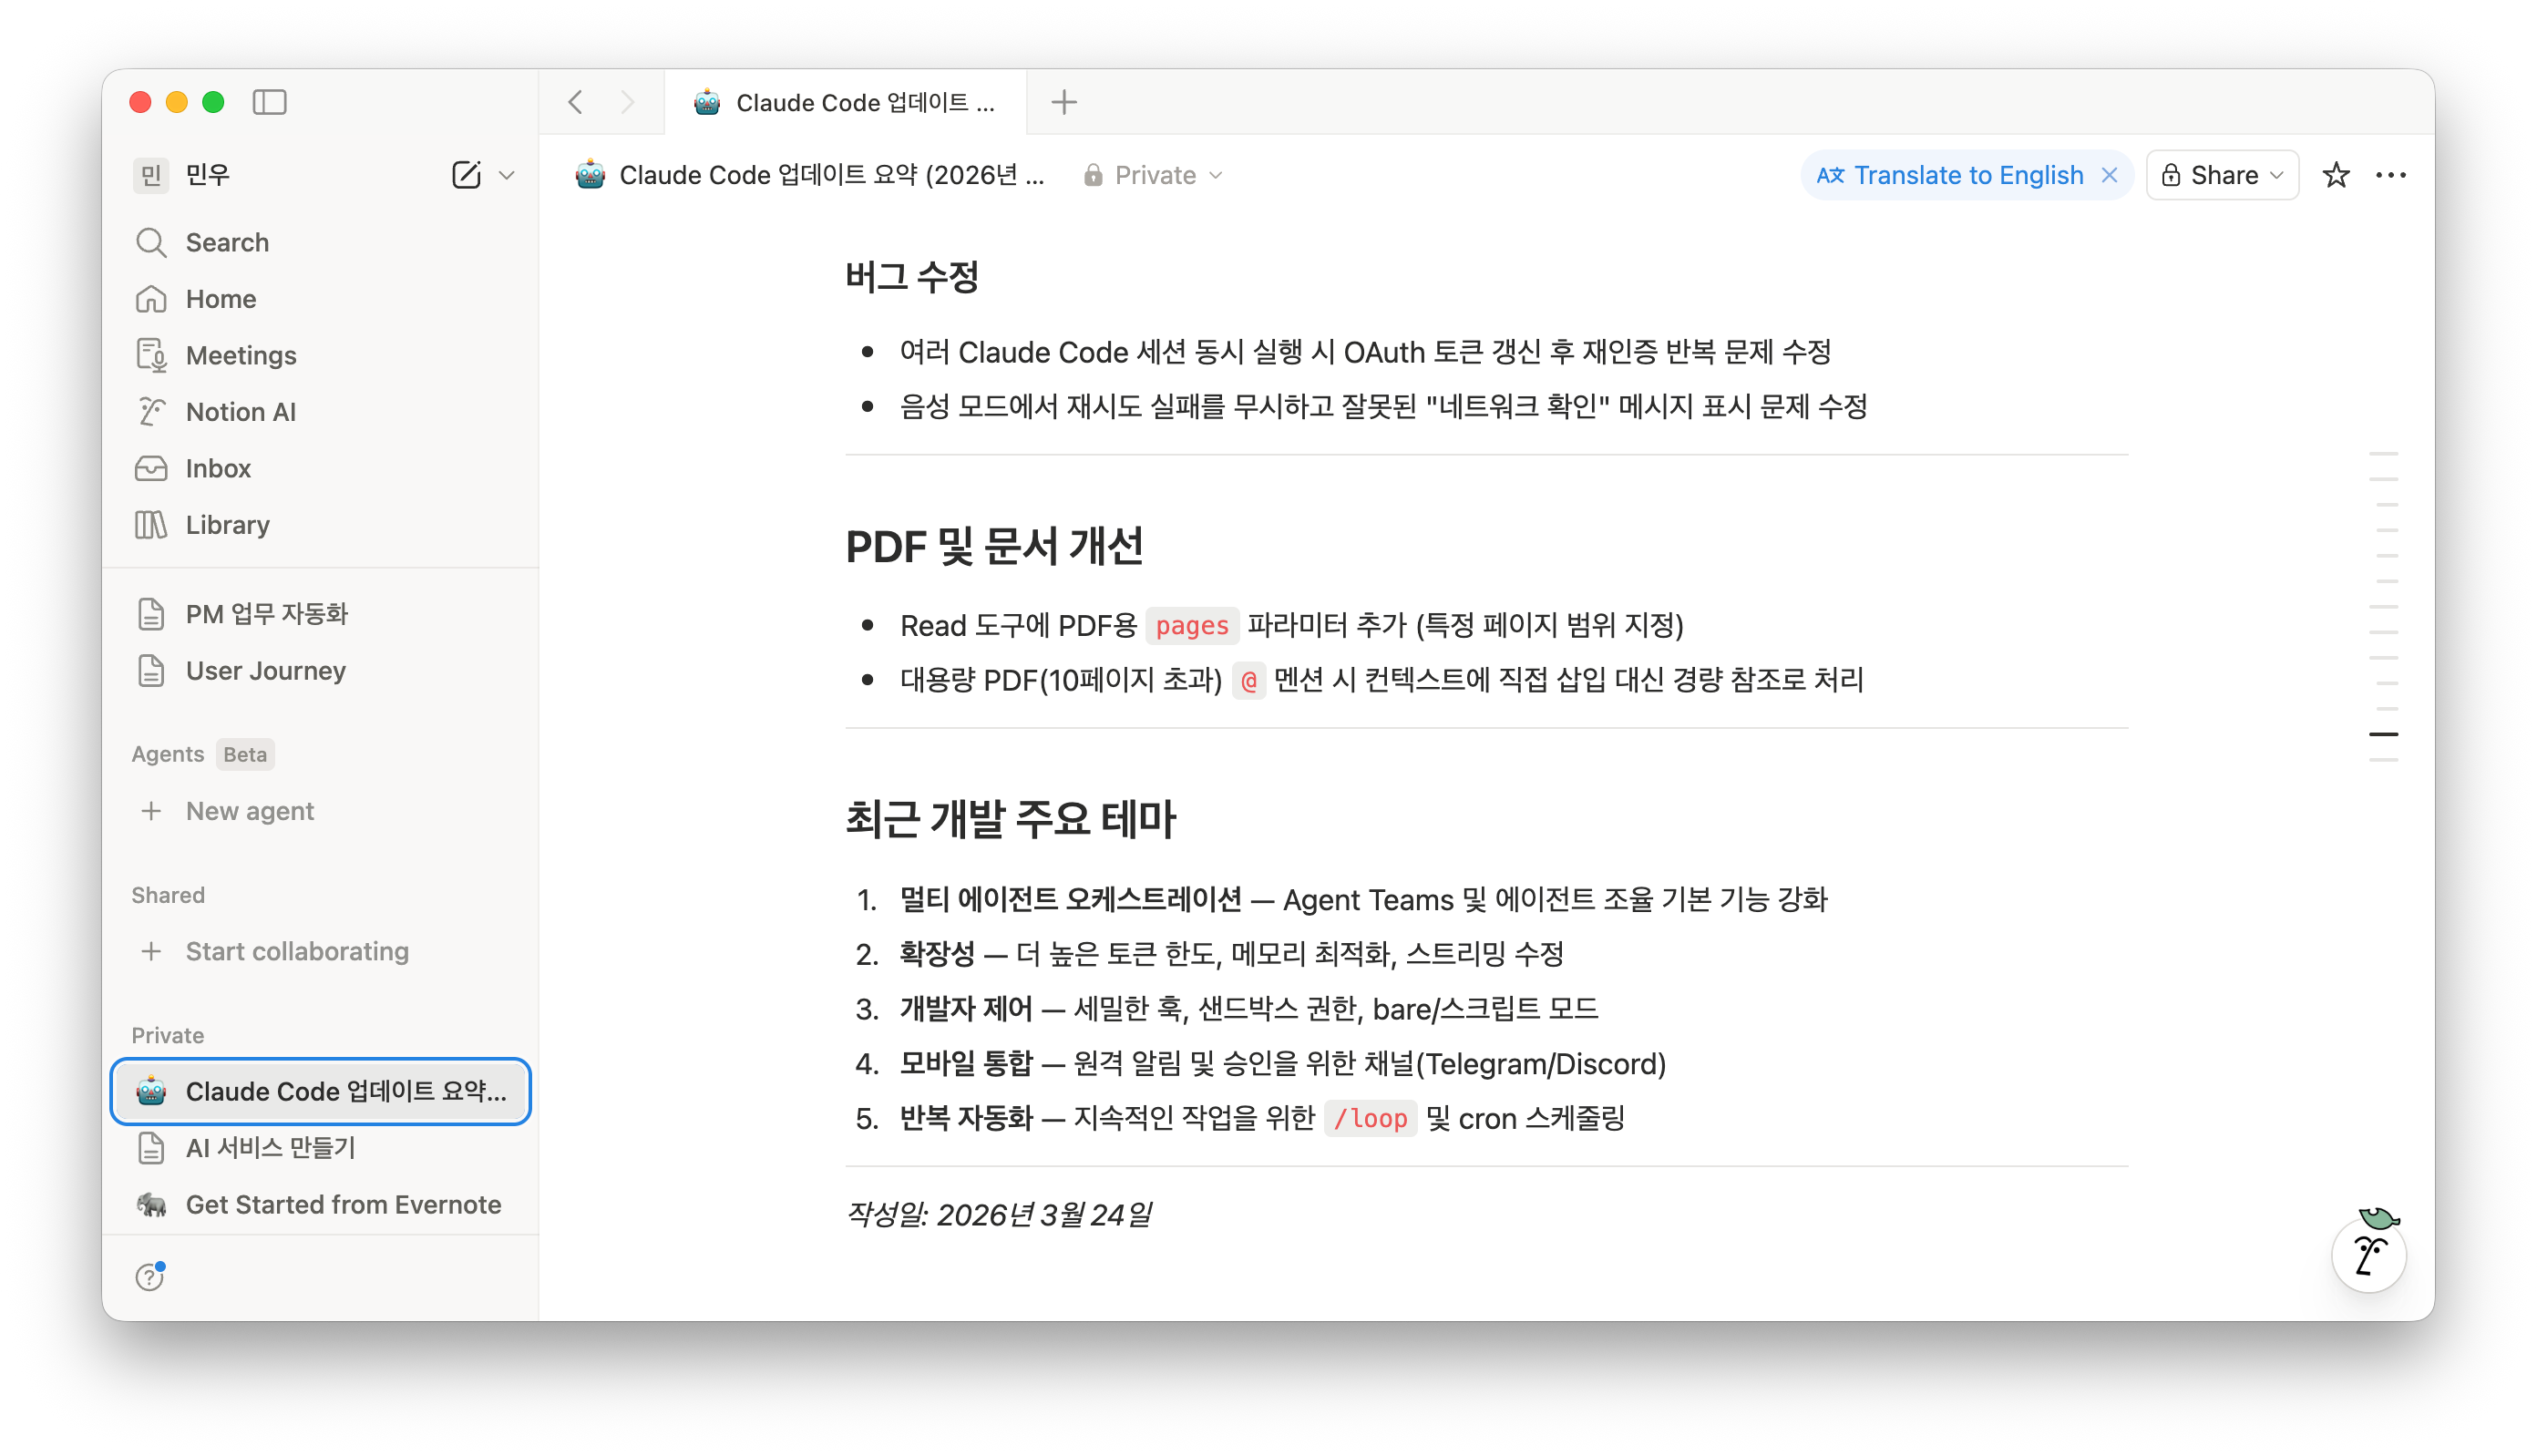Open Inbox in the sidebar
Screen dimensions: 2537x1456
pos(320,469)
